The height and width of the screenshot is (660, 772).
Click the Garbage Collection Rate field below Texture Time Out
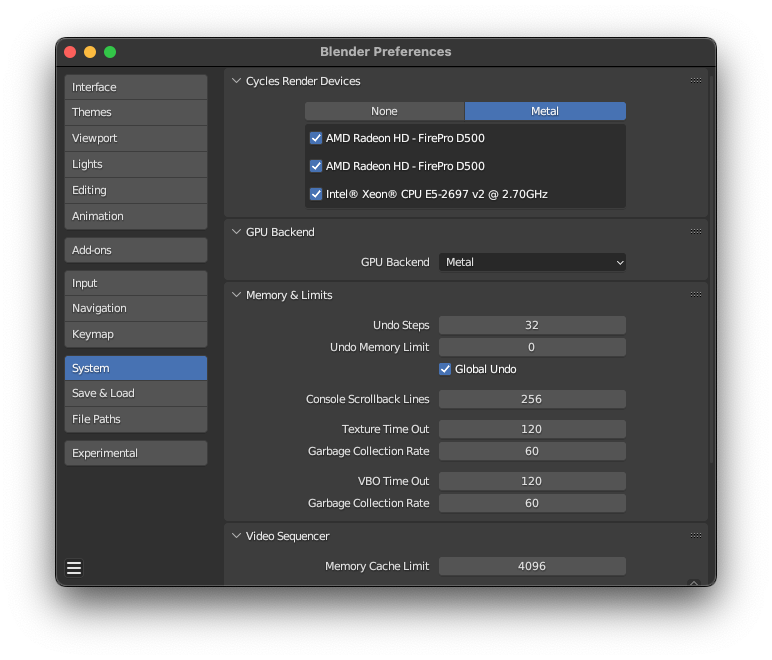[x=532, y=451]
